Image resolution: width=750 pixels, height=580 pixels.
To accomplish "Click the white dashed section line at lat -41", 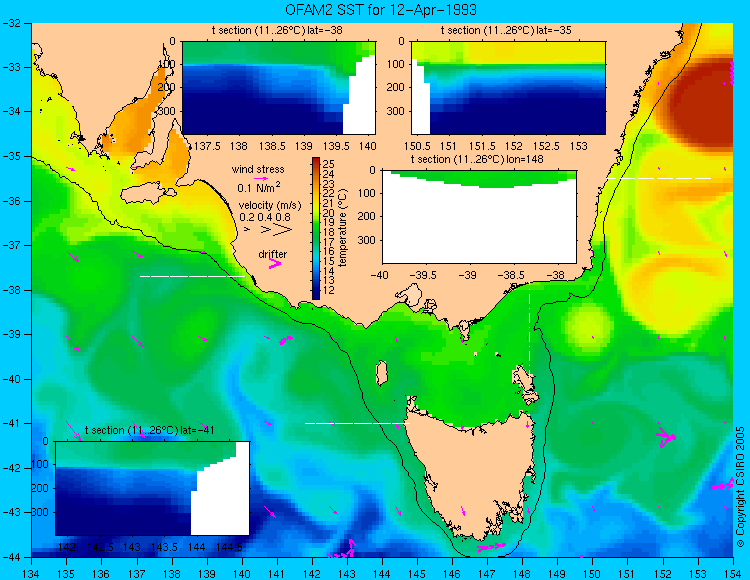I will click(x=357, y=423).
